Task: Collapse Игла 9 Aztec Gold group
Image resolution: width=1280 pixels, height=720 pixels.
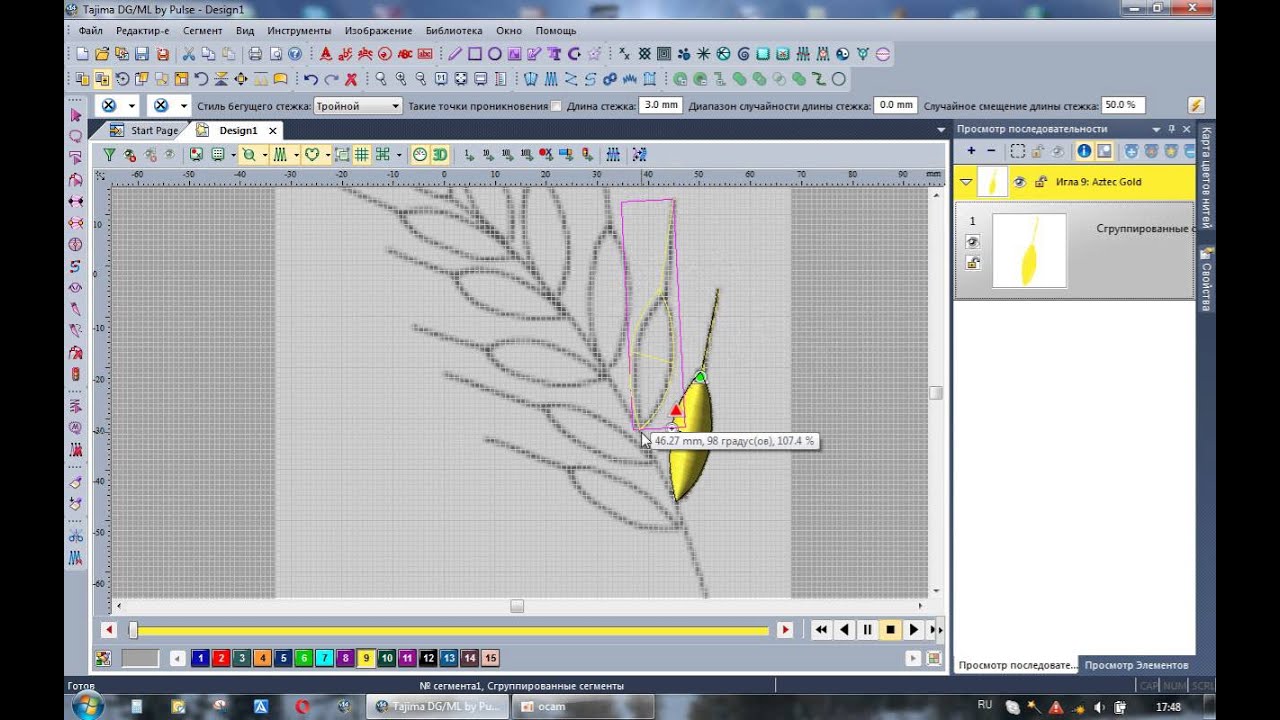Action: (x=966, y=182)
